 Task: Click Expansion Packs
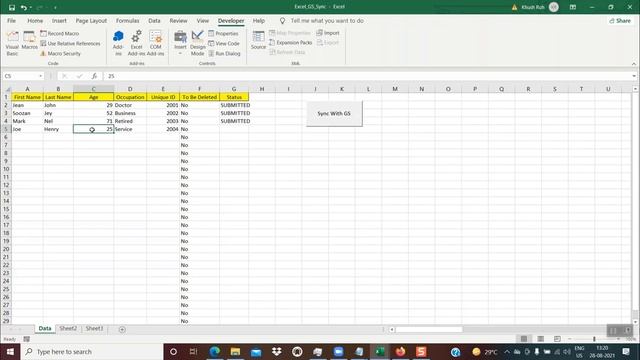290,42
